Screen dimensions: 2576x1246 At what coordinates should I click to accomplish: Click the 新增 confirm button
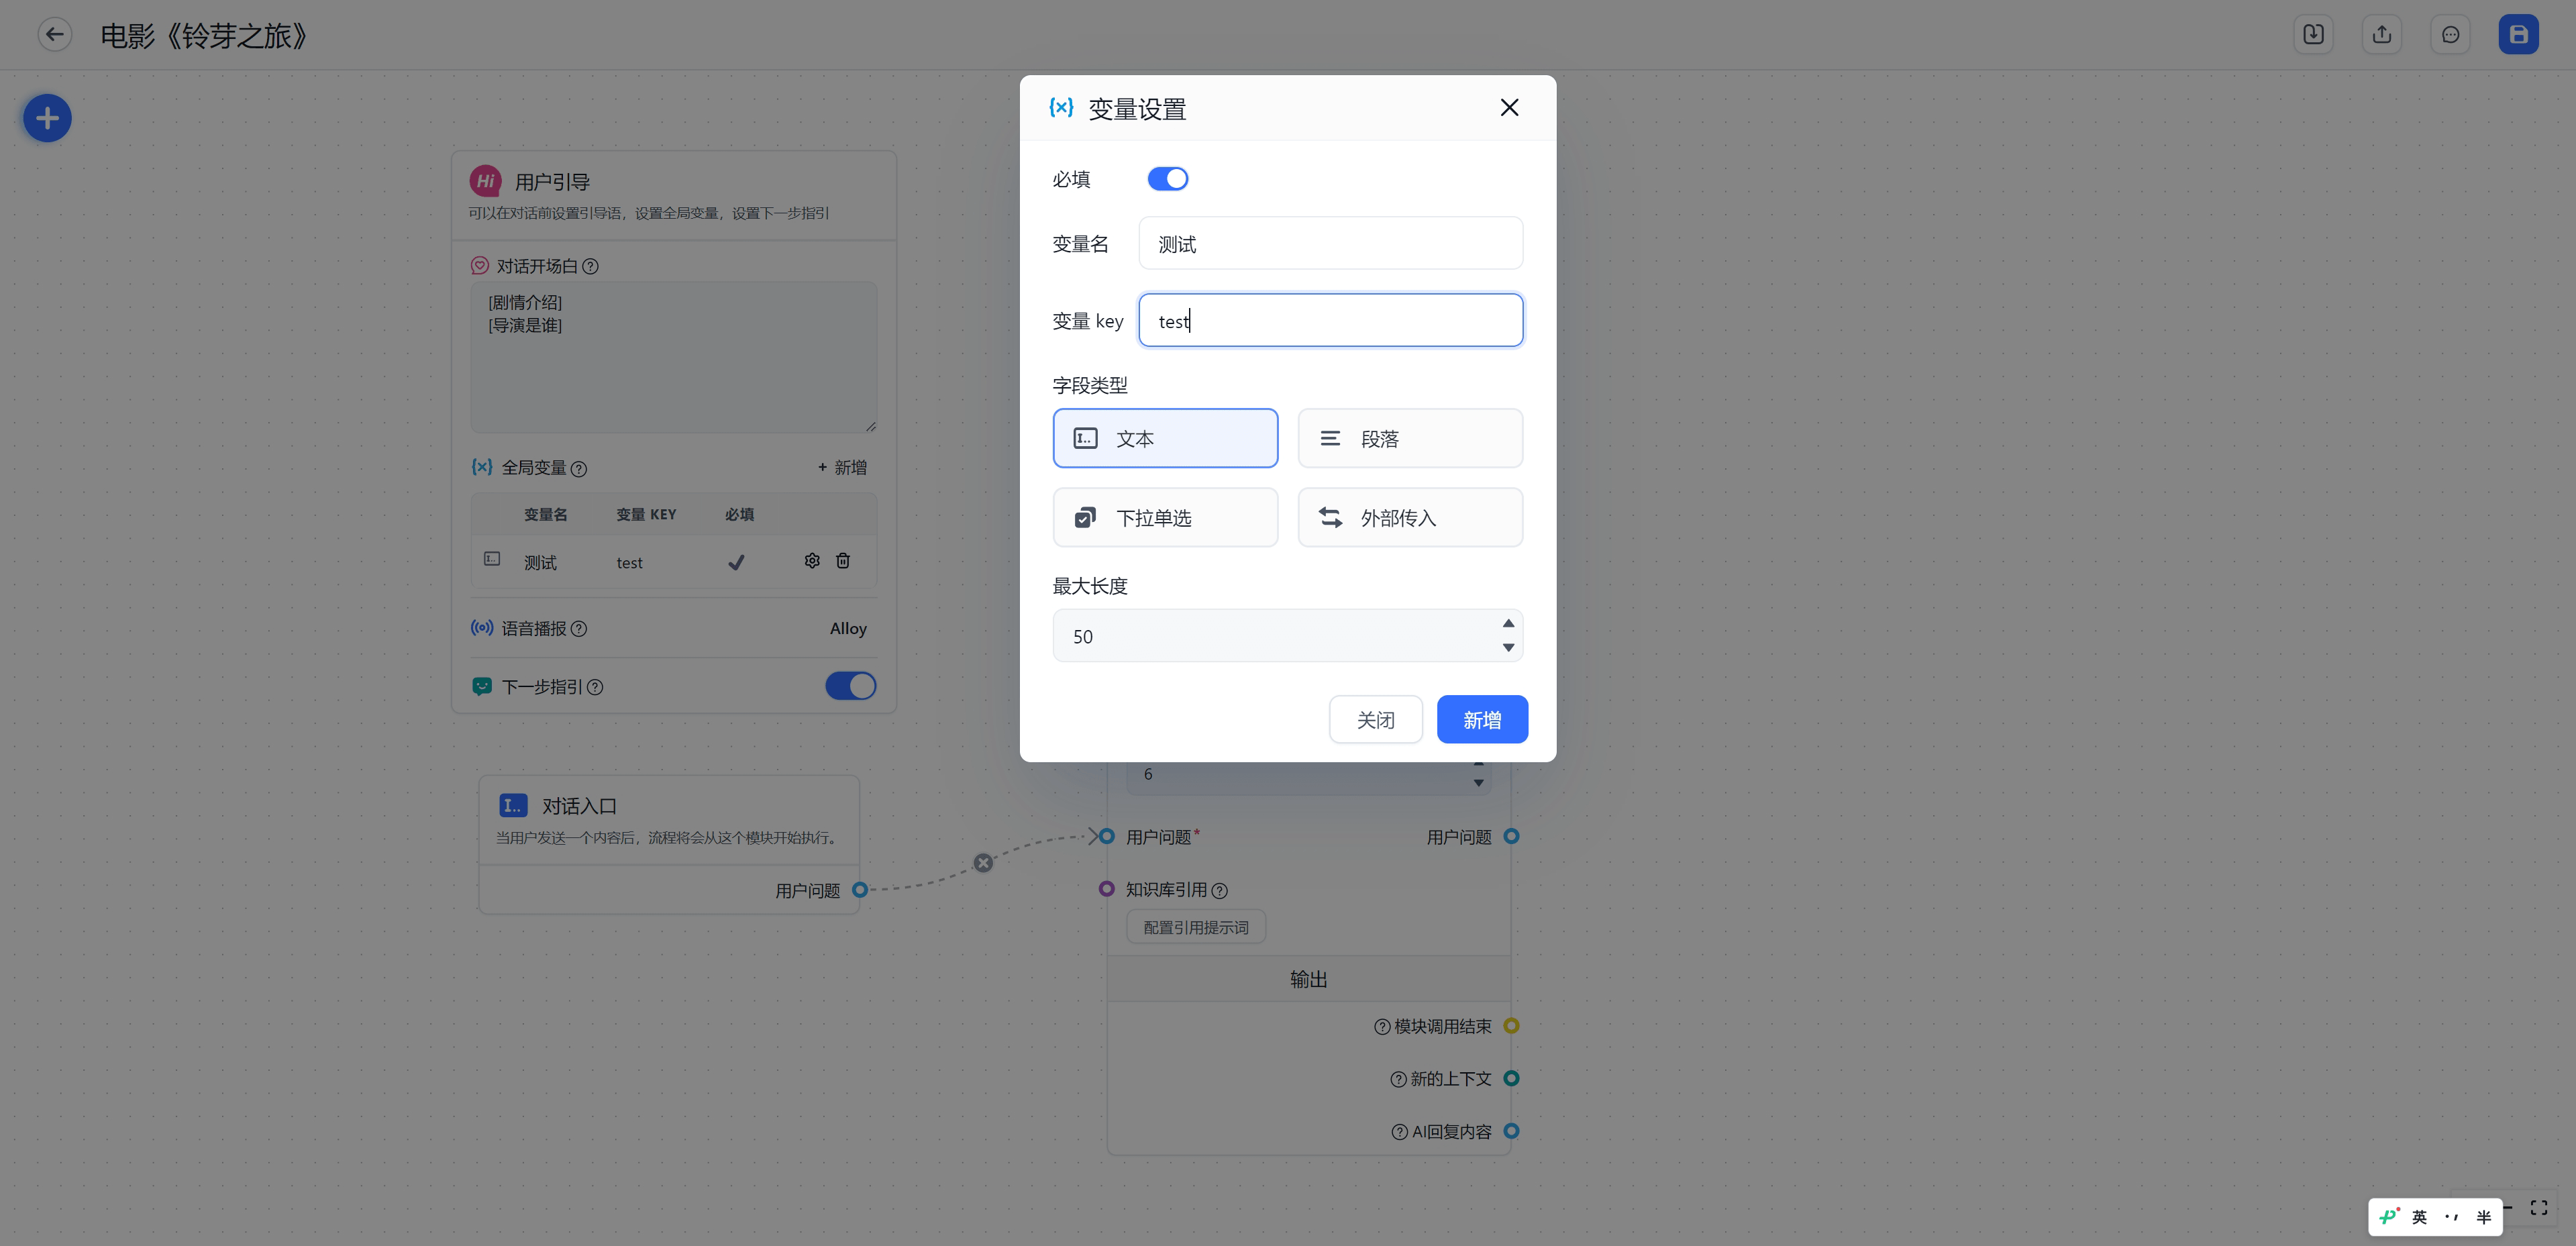[x=1481, y=720]
